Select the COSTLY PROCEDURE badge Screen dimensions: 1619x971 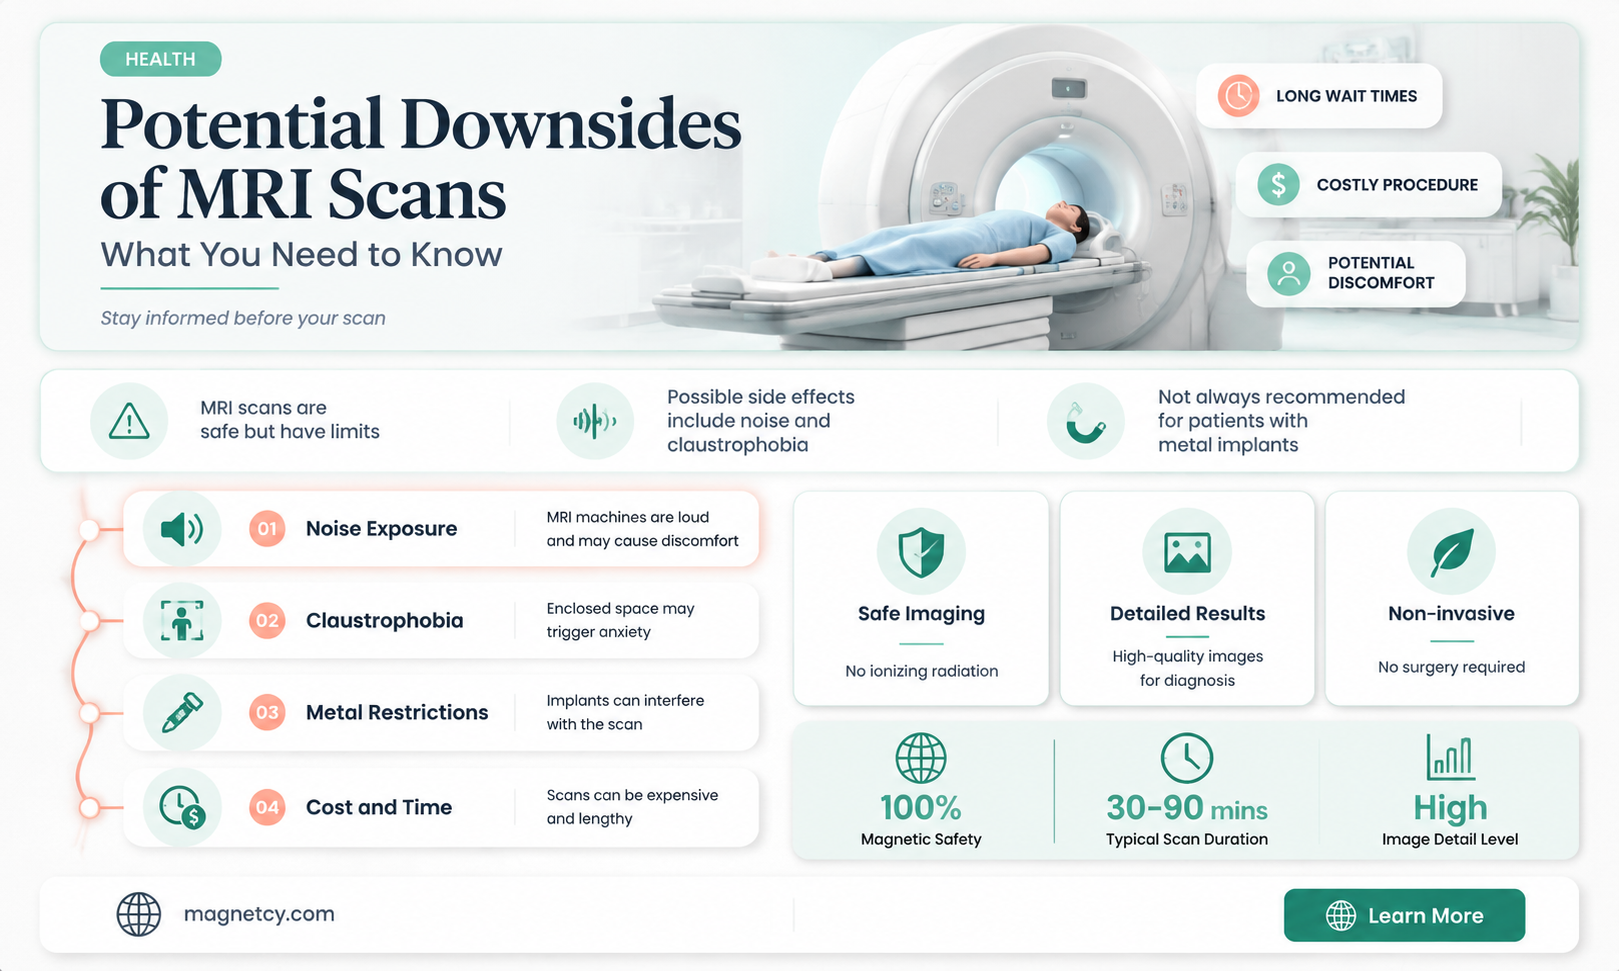[x=1369, y=185]
